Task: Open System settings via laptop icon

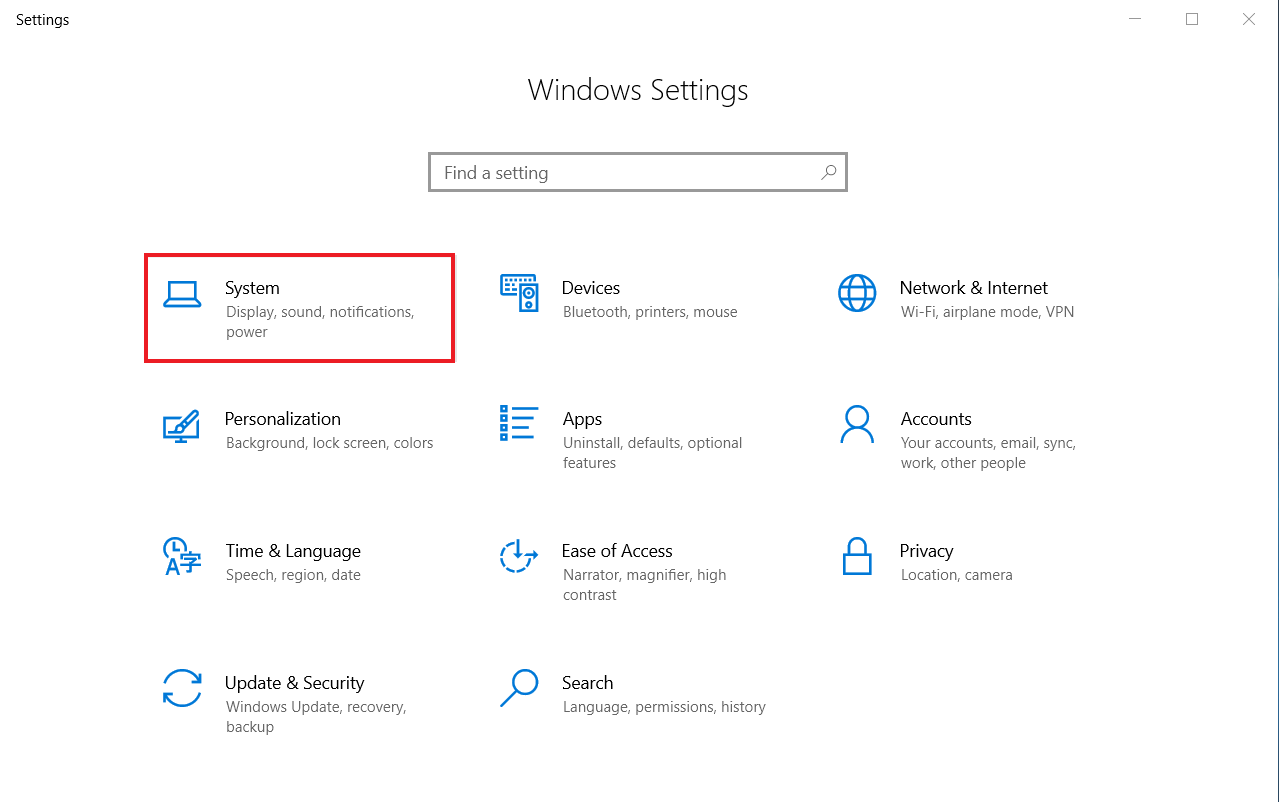Action: (182, 295)
